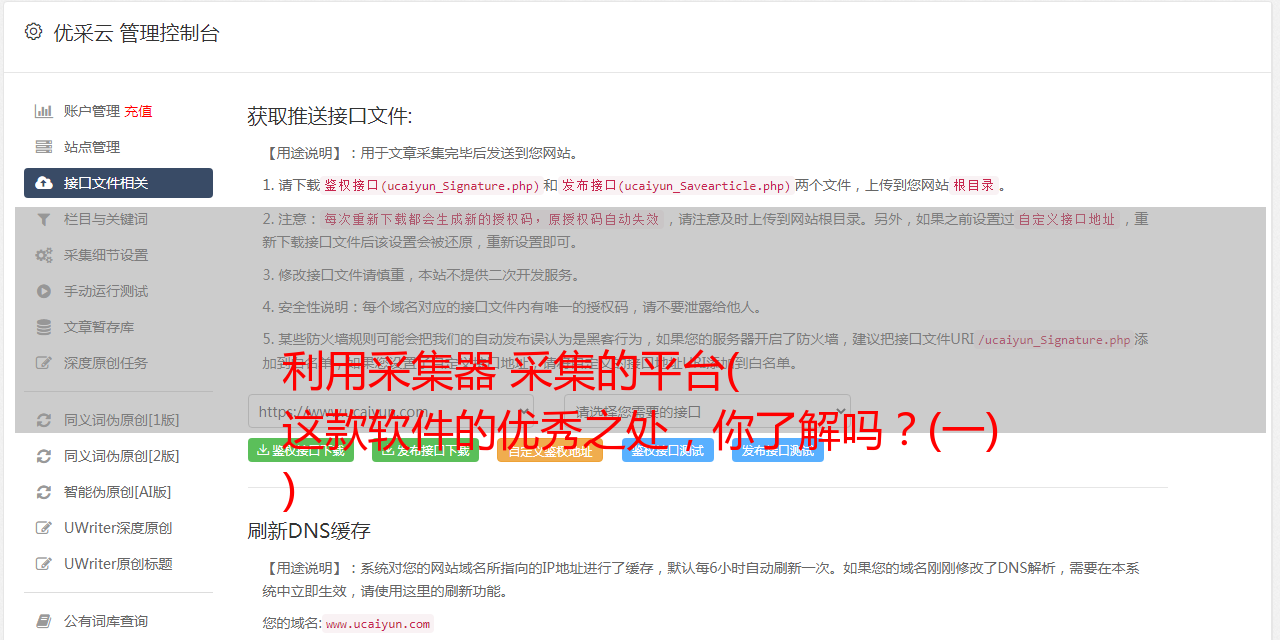Click the funnel icon for 栏目与关键词
This screenshot has height=640, width=1280.
(44, 219)
